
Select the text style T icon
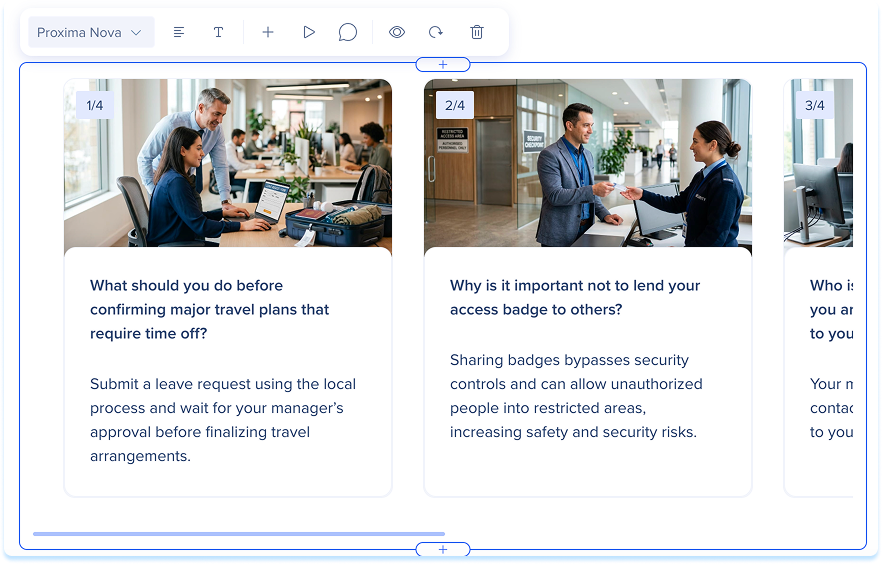coord(218,33)
